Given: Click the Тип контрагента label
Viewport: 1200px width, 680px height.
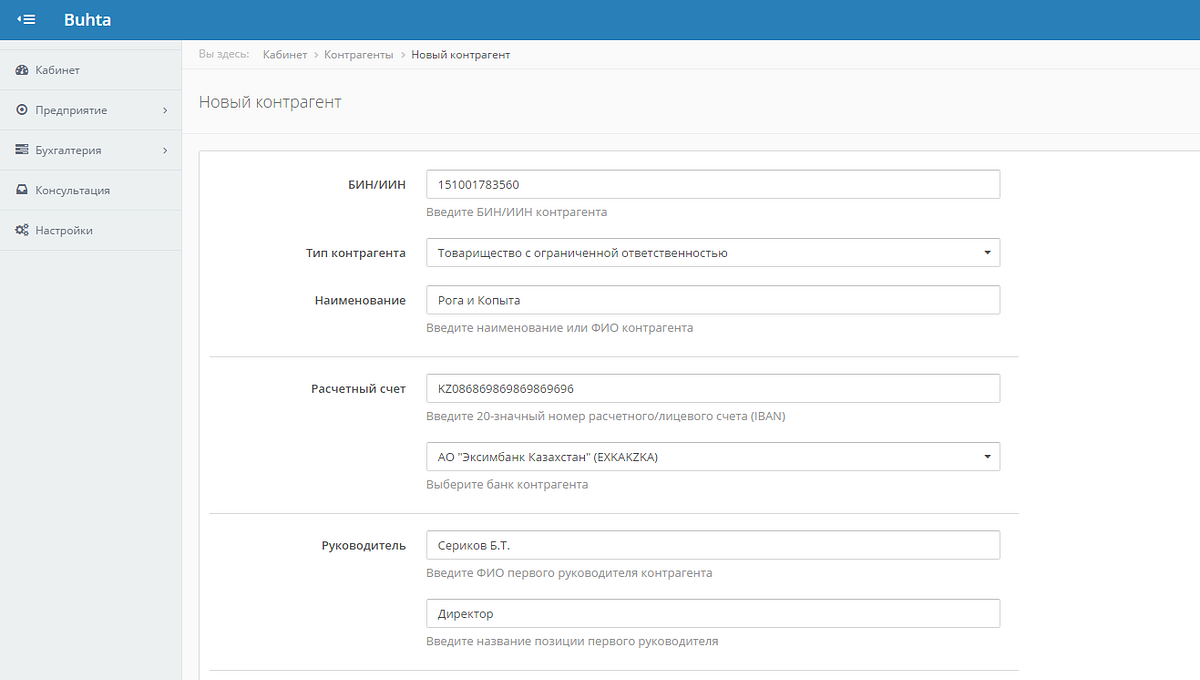Looking at the screenshot, I should click(356, 253).
